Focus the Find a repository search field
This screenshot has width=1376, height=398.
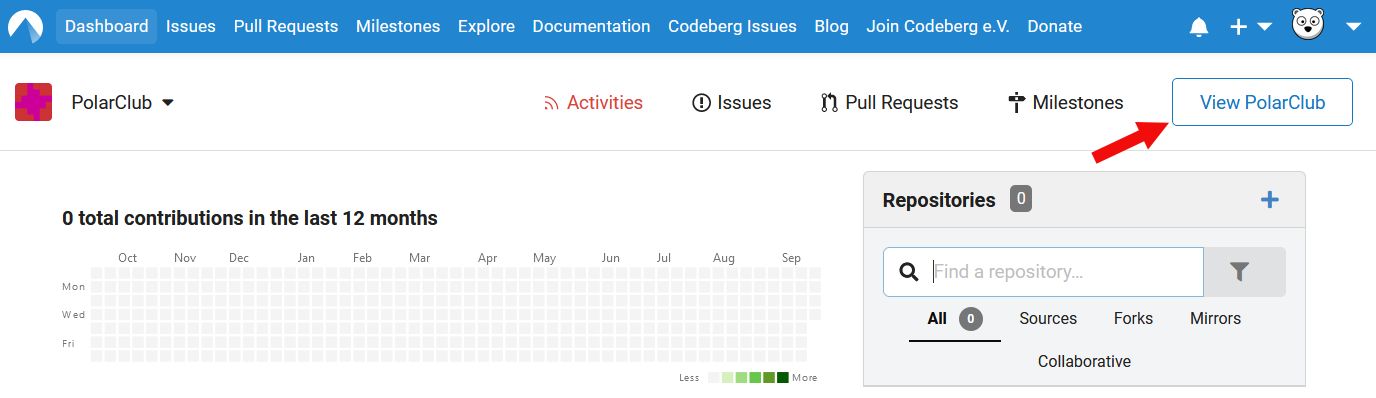[1043, 272]
